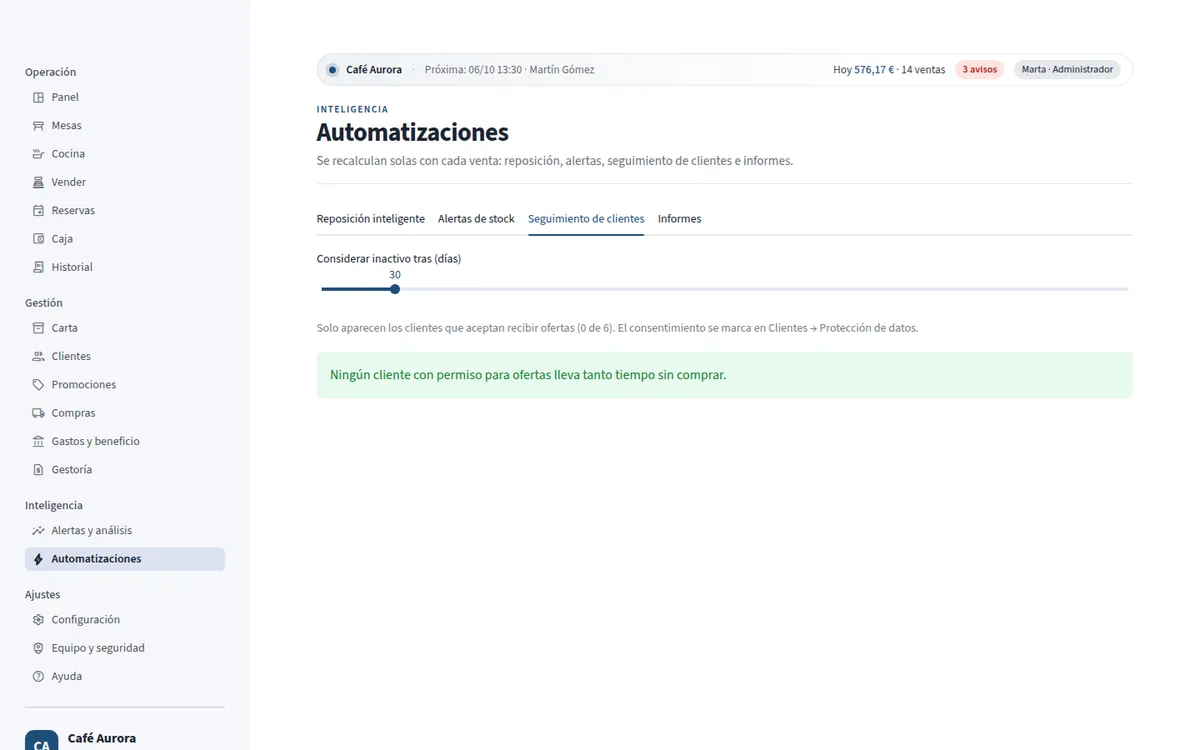
Task: Click the Panel icon in the sidebar
Action: (x=38, y=97)
